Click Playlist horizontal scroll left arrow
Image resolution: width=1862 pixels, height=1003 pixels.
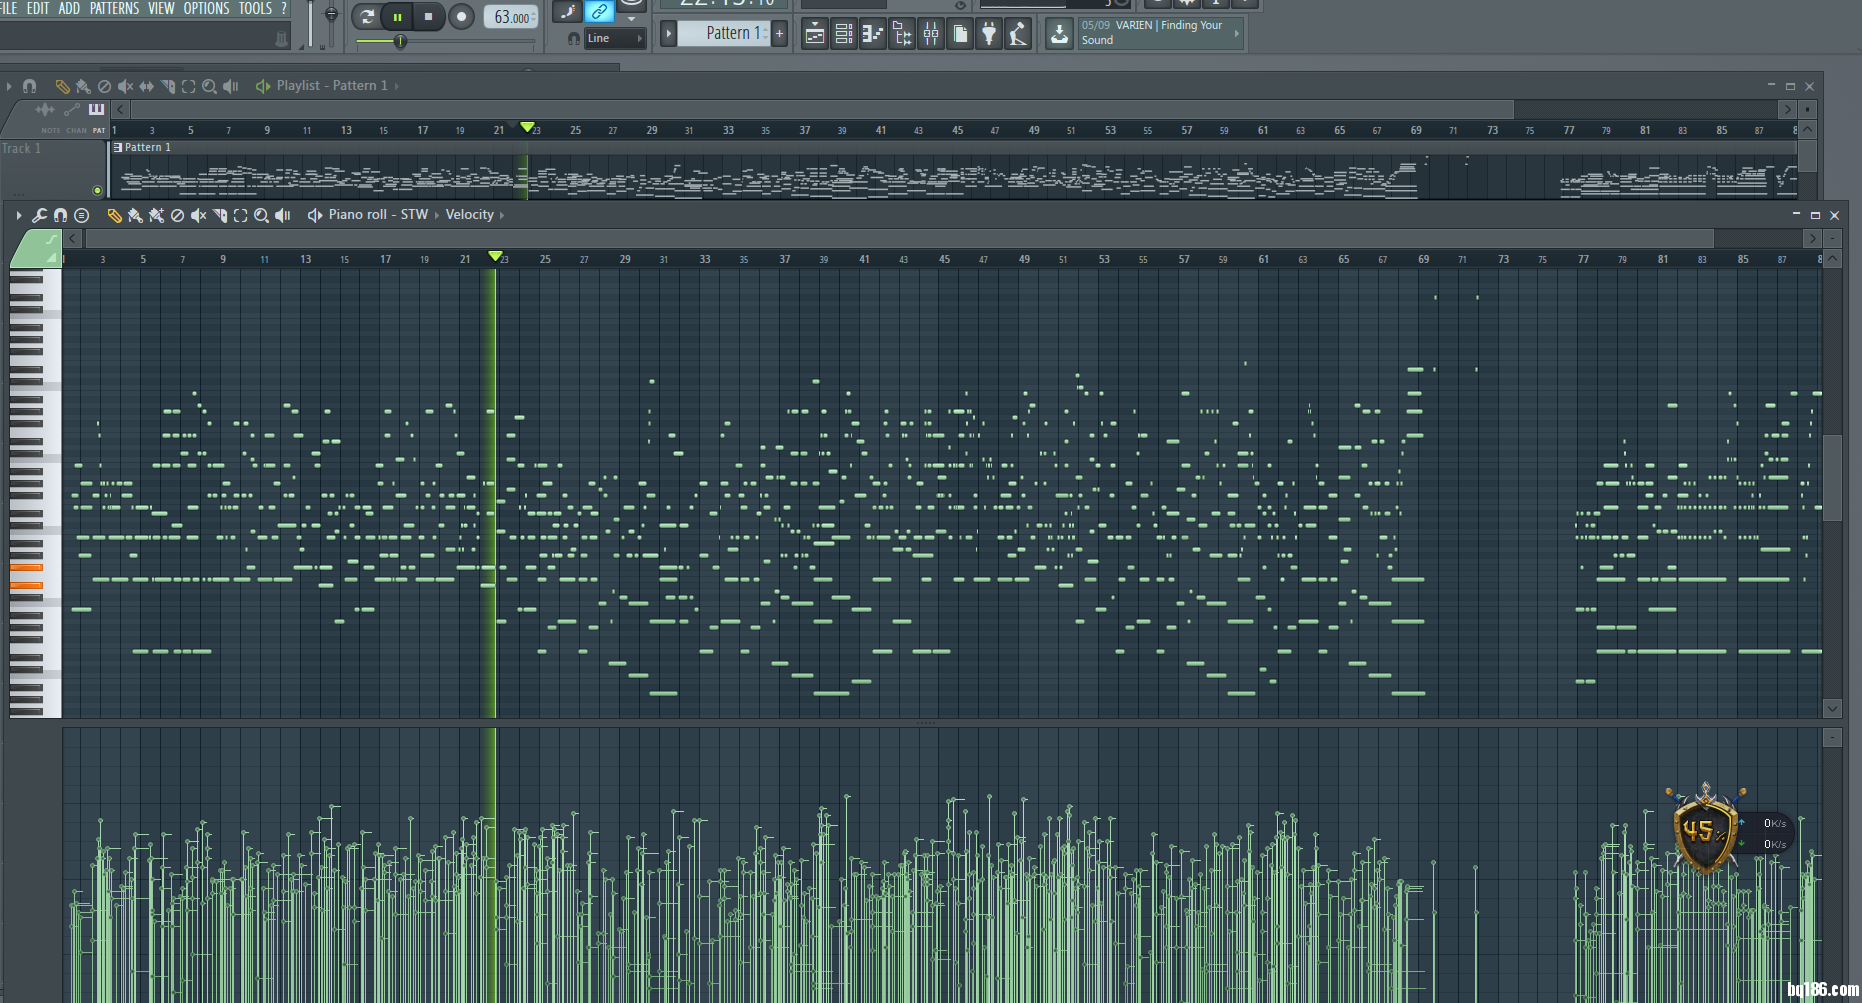[x=120, y=109]
